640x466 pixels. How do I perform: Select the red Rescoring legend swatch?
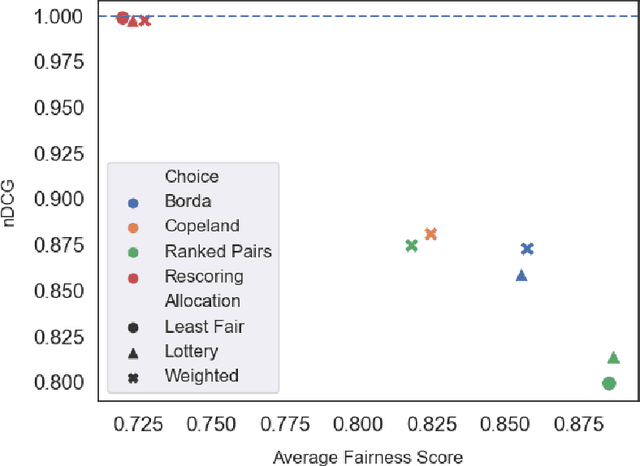click(133, 277)
